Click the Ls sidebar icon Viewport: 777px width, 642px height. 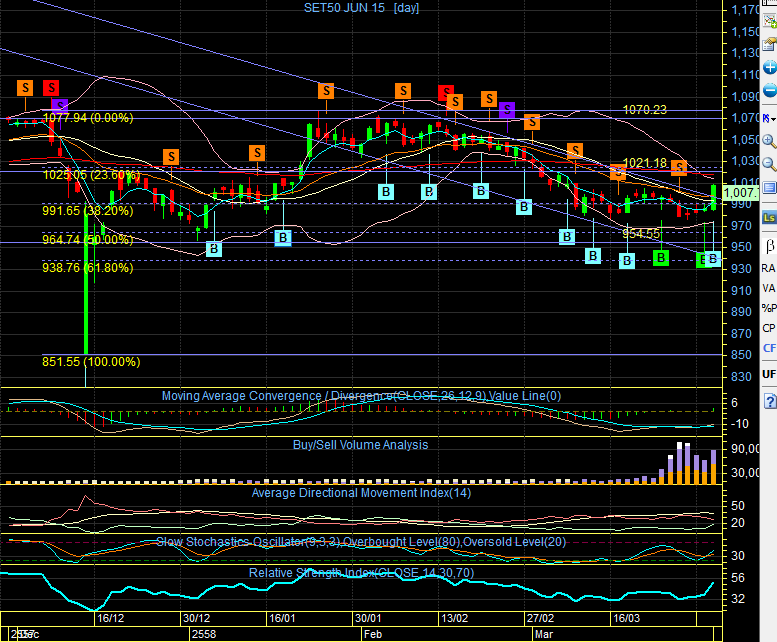[769, 217]
